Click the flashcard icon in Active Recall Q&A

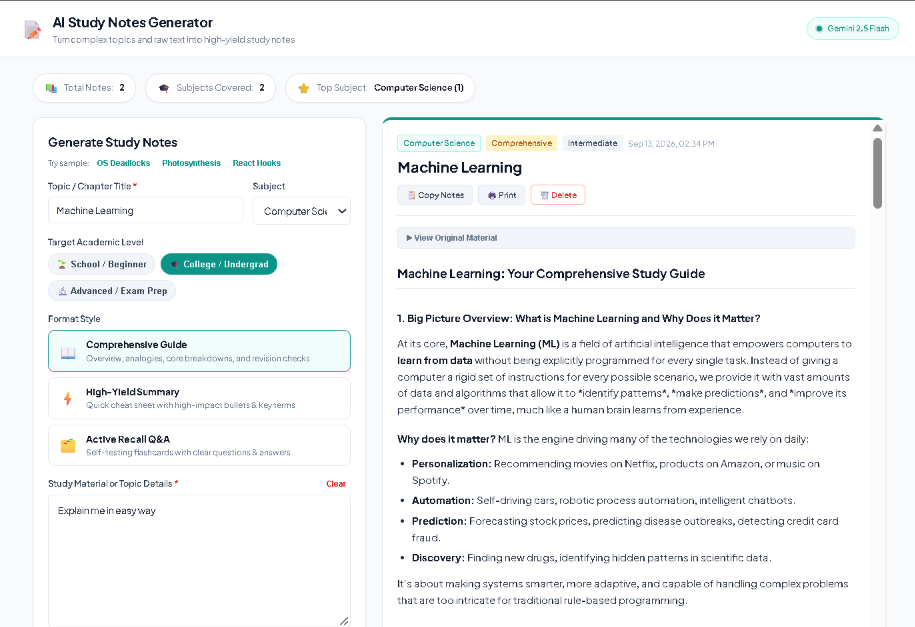coord(68,446)
